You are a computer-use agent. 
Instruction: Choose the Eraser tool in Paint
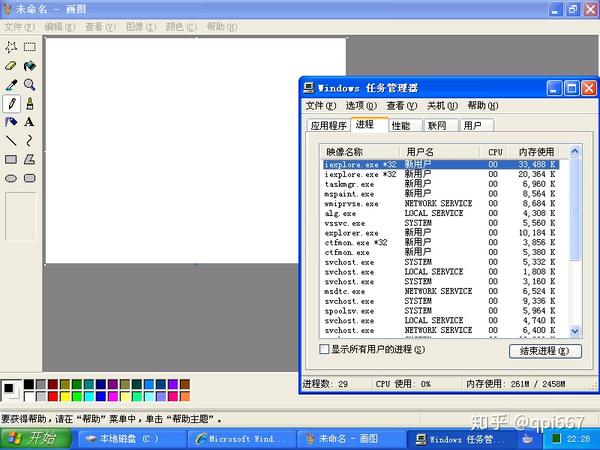(x=11, y=66)
